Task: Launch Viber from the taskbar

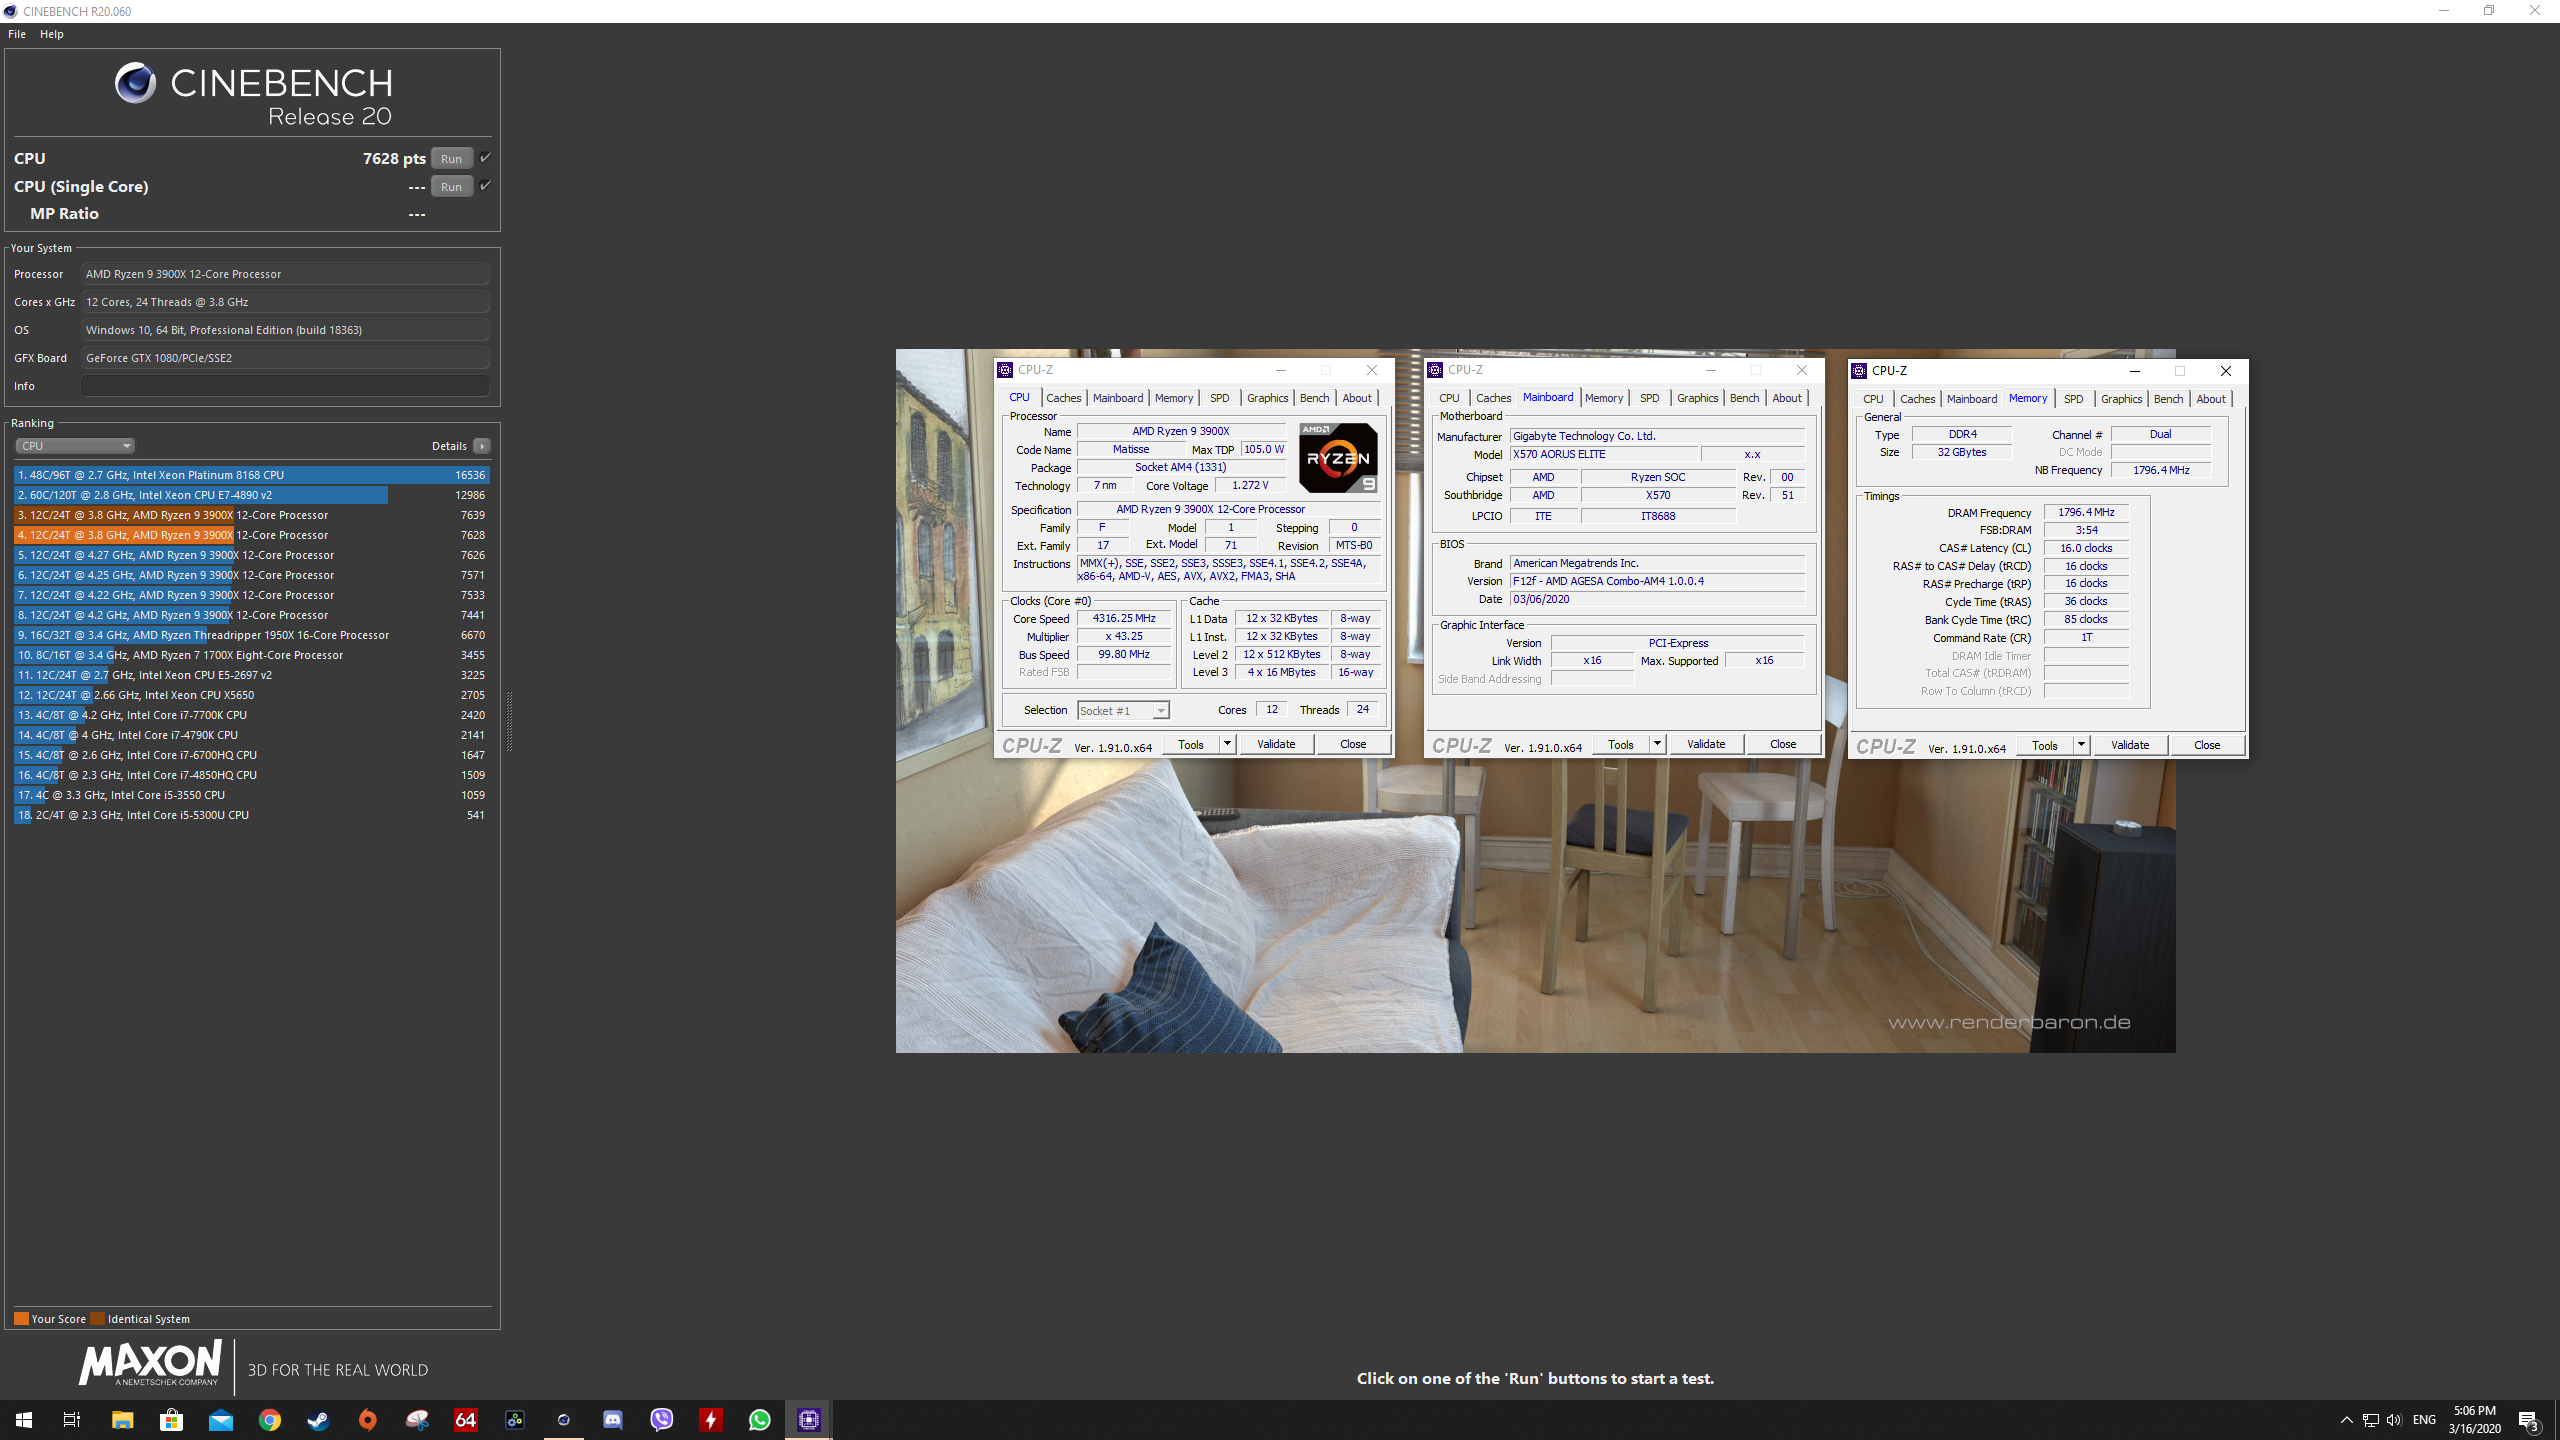Action: click(662, 1419)
